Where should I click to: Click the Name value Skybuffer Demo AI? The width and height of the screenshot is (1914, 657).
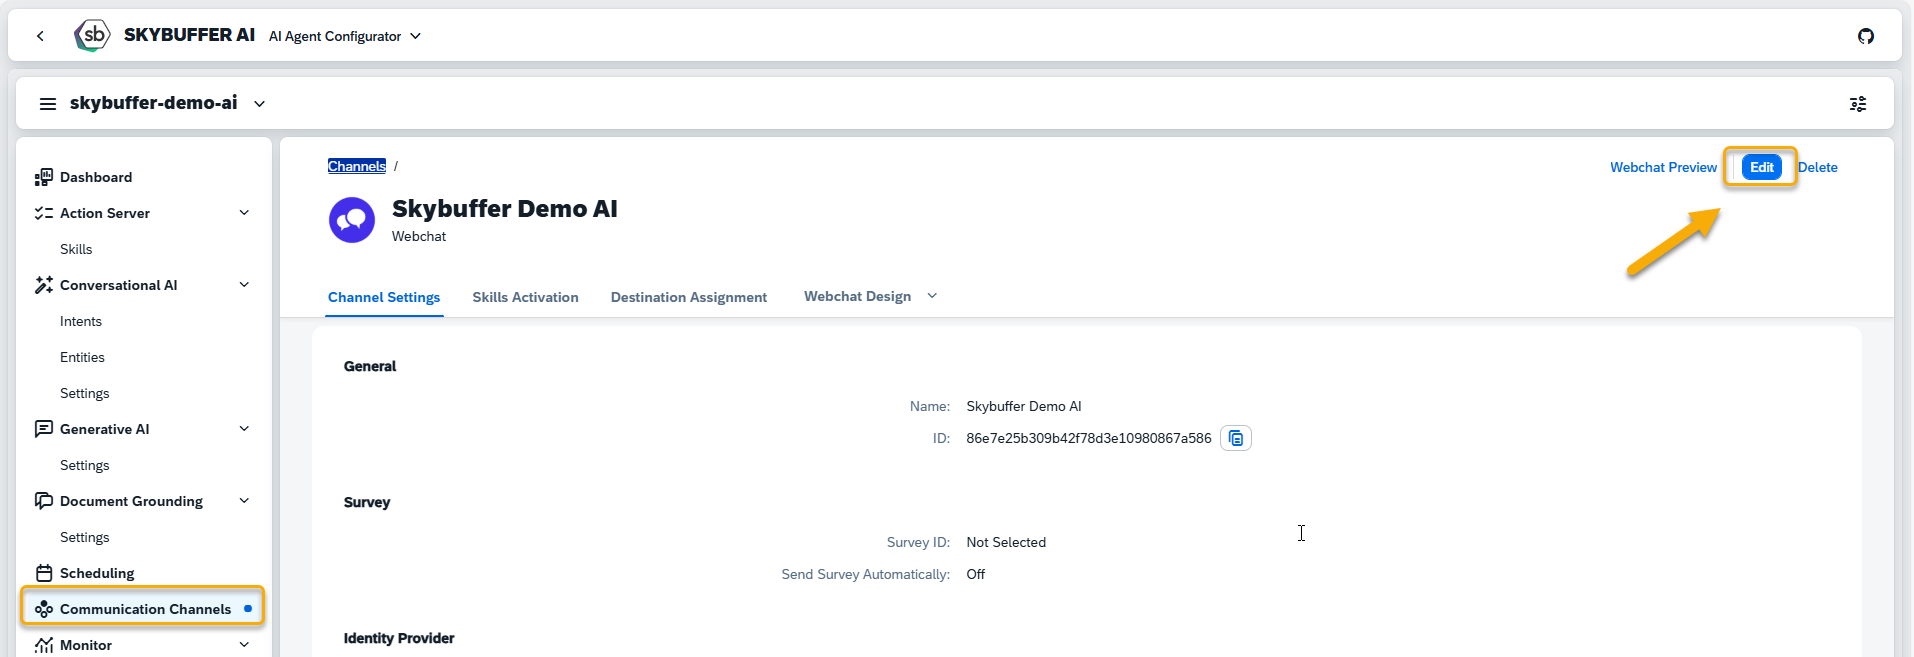tap(1023, 406)
